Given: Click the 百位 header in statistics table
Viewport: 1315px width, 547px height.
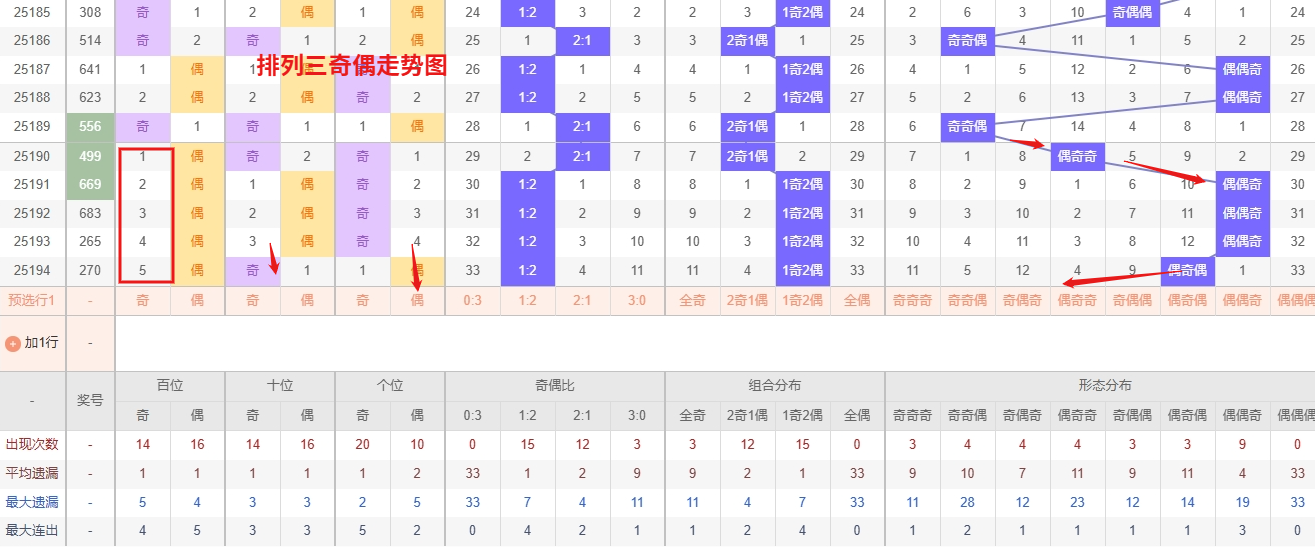Looking at the screenshot, I should click(x=170, y=386).
